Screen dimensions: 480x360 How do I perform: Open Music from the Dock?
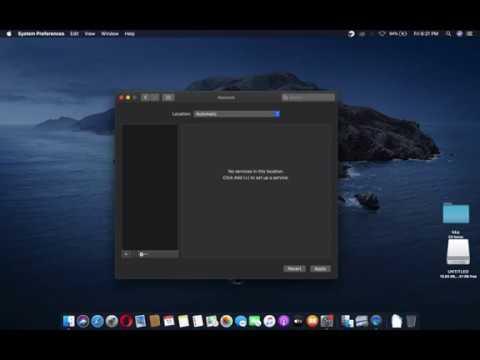pos(269,321)
